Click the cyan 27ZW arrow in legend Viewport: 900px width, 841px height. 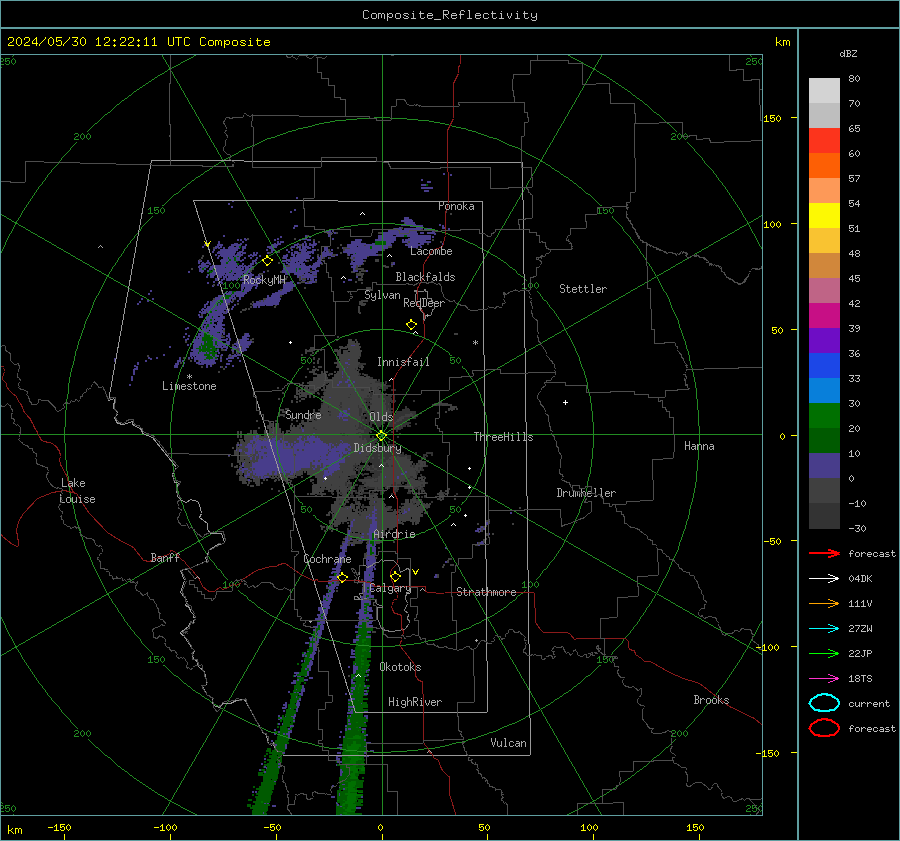click(824, 629)
